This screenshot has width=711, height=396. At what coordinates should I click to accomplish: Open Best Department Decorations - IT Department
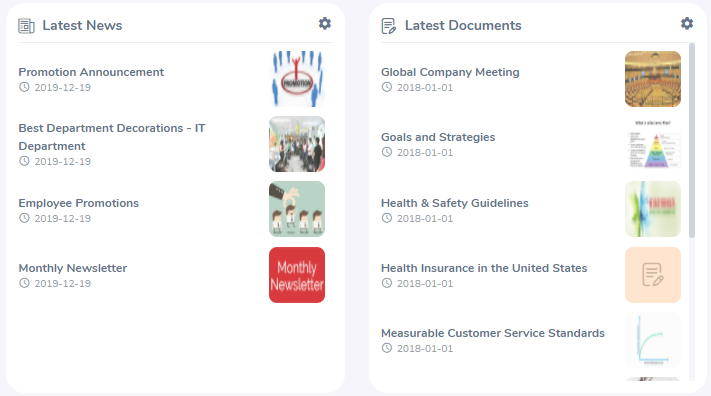pos(112,137)
